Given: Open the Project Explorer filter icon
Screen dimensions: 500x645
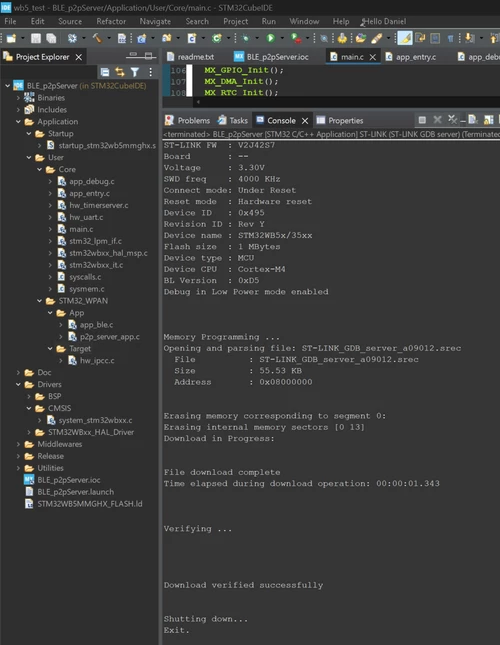Looking at the screenshot, I should click(x=134, y=72).
